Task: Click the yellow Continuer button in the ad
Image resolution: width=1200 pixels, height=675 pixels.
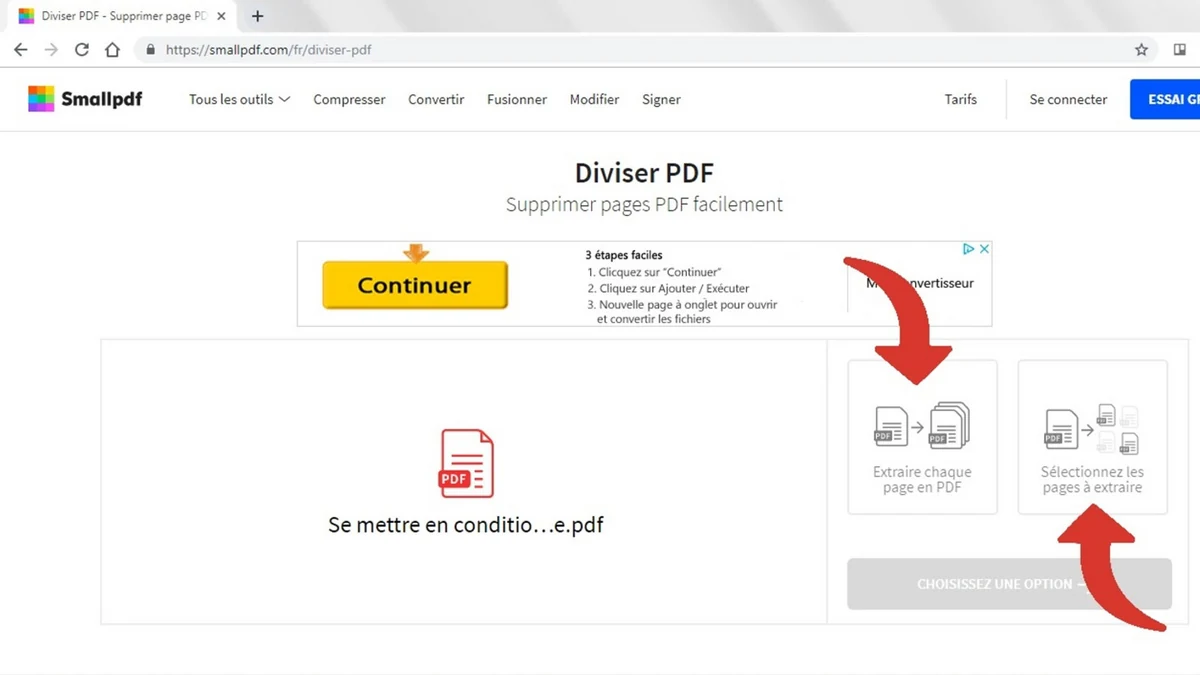Action: [x=414, y=284]
